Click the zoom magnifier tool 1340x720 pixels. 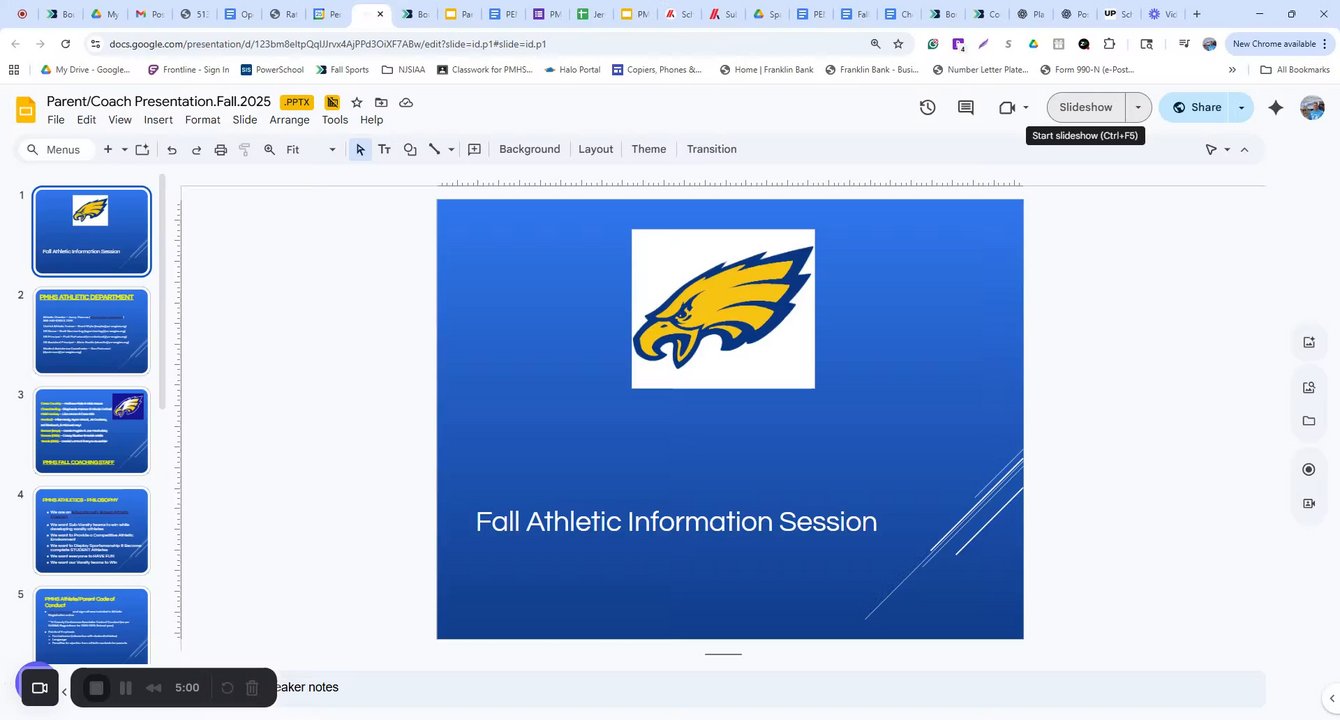coord(270,149)
